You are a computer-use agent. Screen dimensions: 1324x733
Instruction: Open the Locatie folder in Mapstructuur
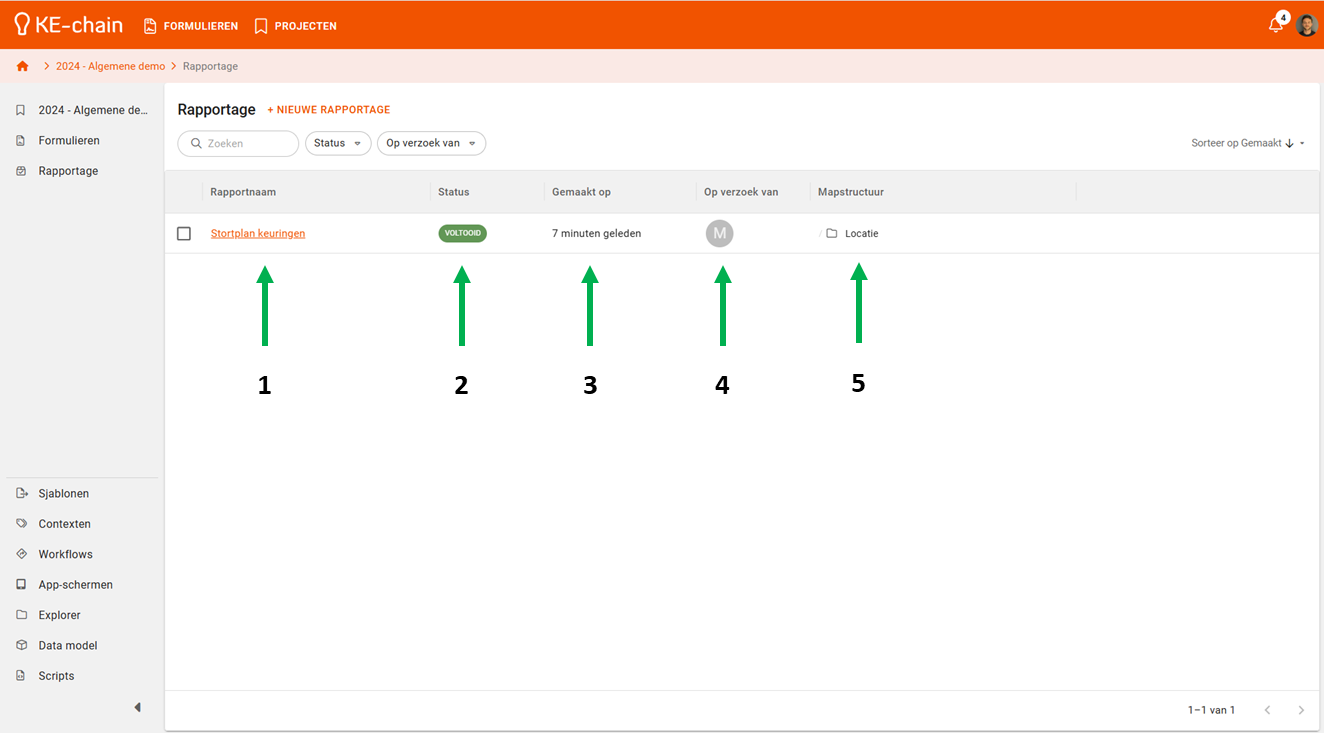pyautogui.click(x=860, y=234)
